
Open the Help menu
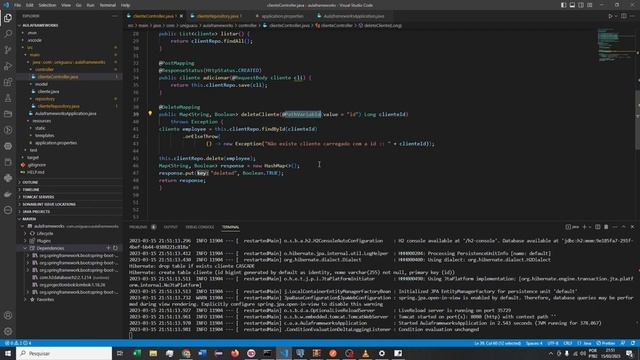[125, 5]
